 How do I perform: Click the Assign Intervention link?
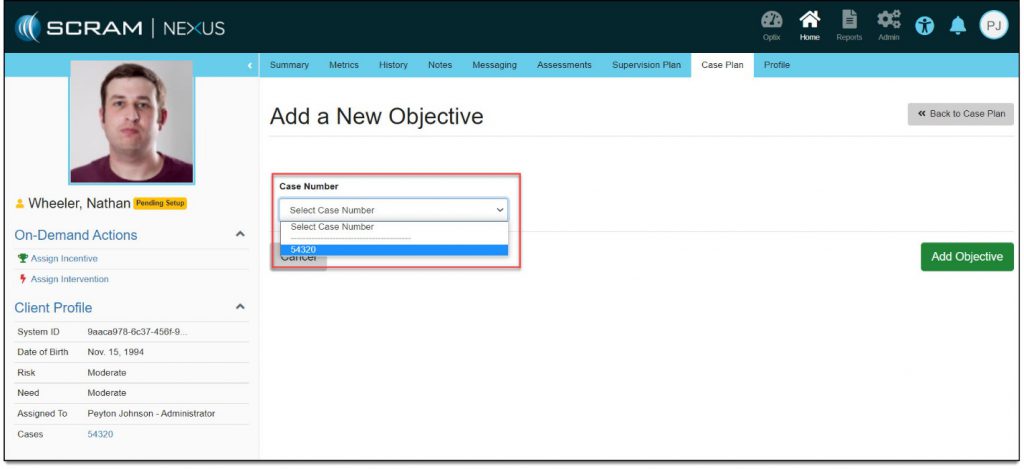pos(69,279)
